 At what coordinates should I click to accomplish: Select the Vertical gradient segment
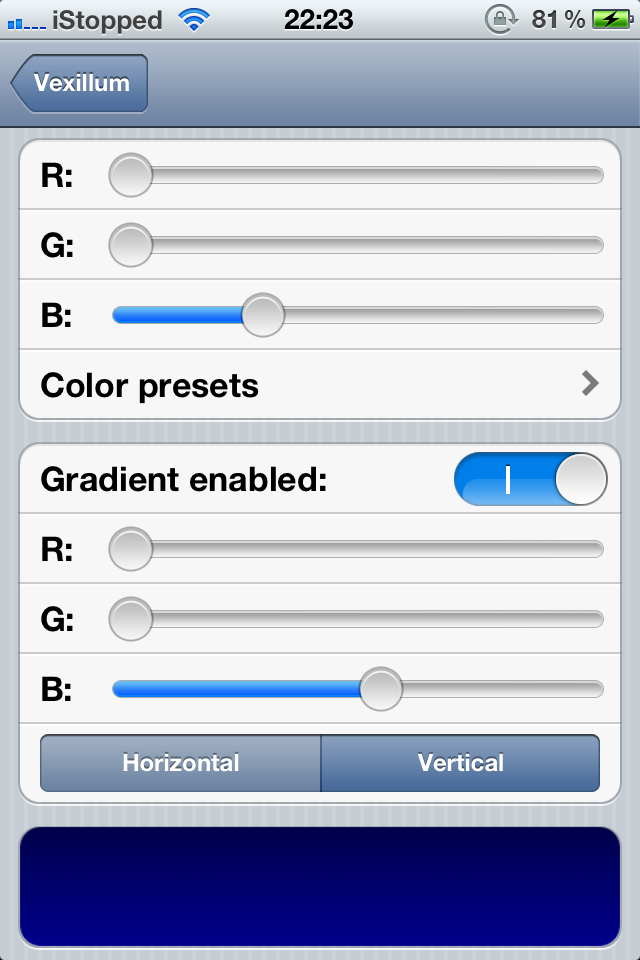(460, 763)
